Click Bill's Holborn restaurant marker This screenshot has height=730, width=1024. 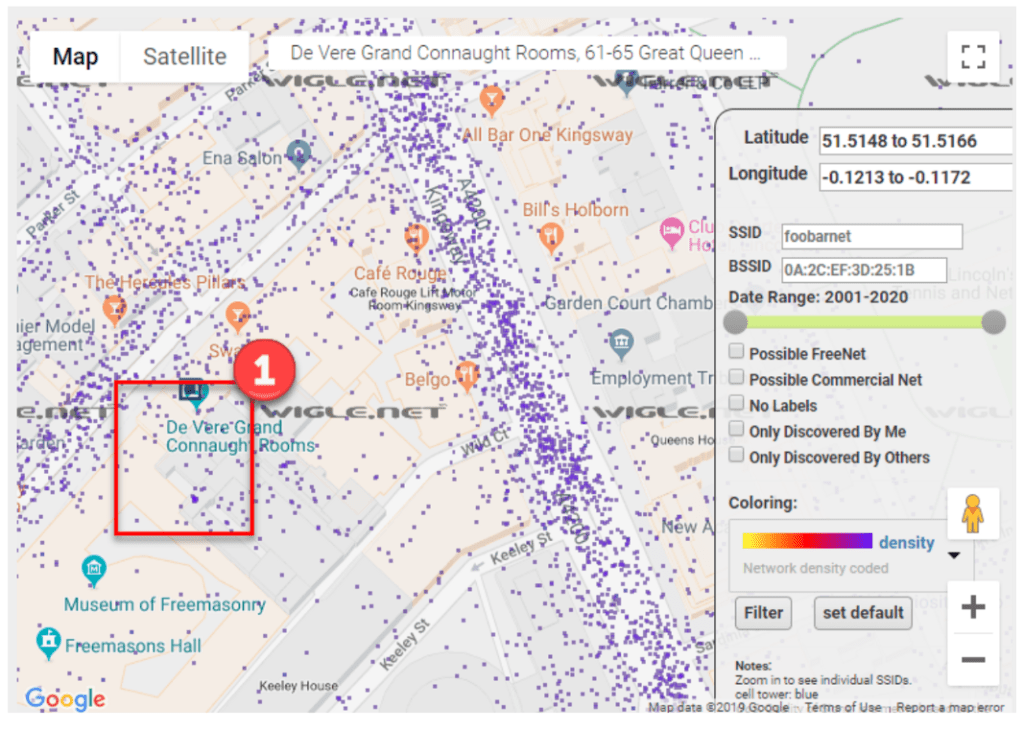[x=551, y=238]
